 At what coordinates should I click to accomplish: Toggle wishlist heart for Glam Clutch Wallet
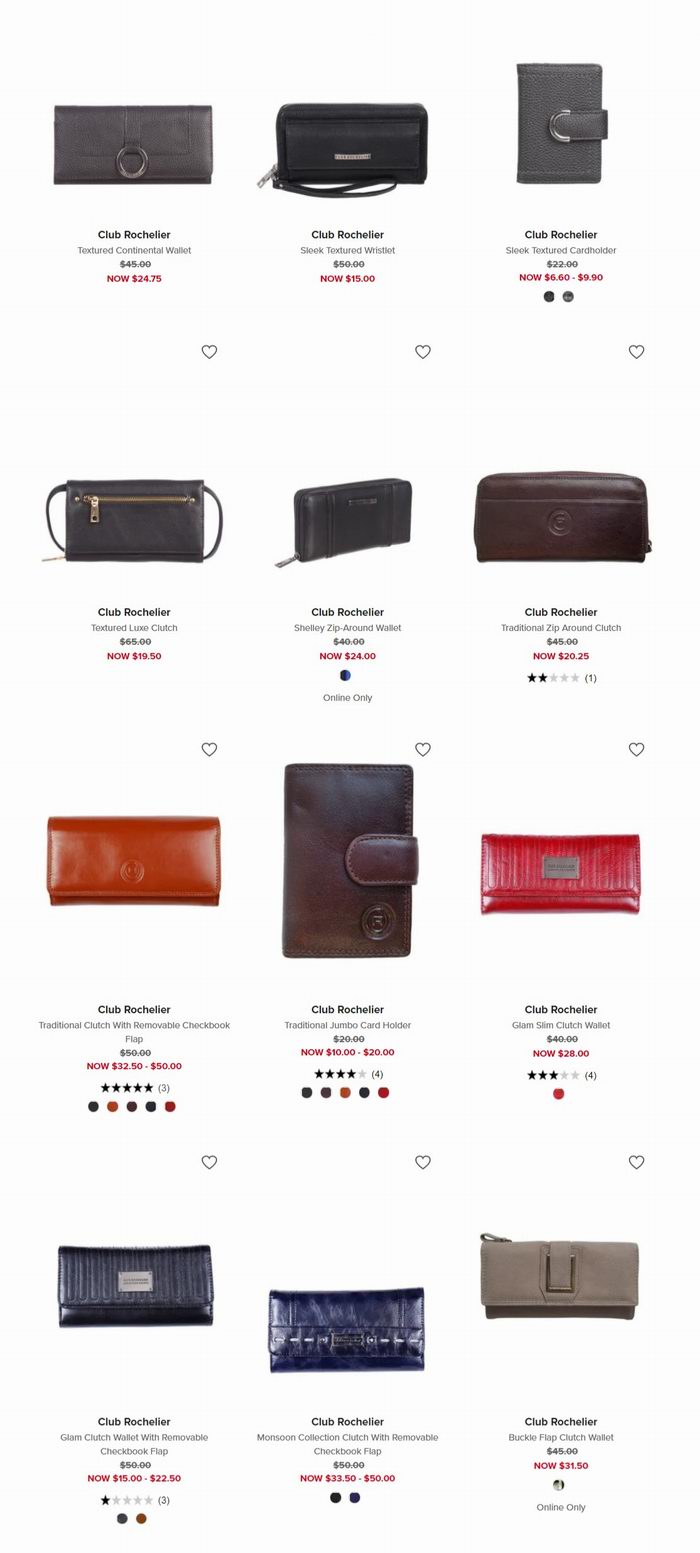click(x=209, y=1162)
